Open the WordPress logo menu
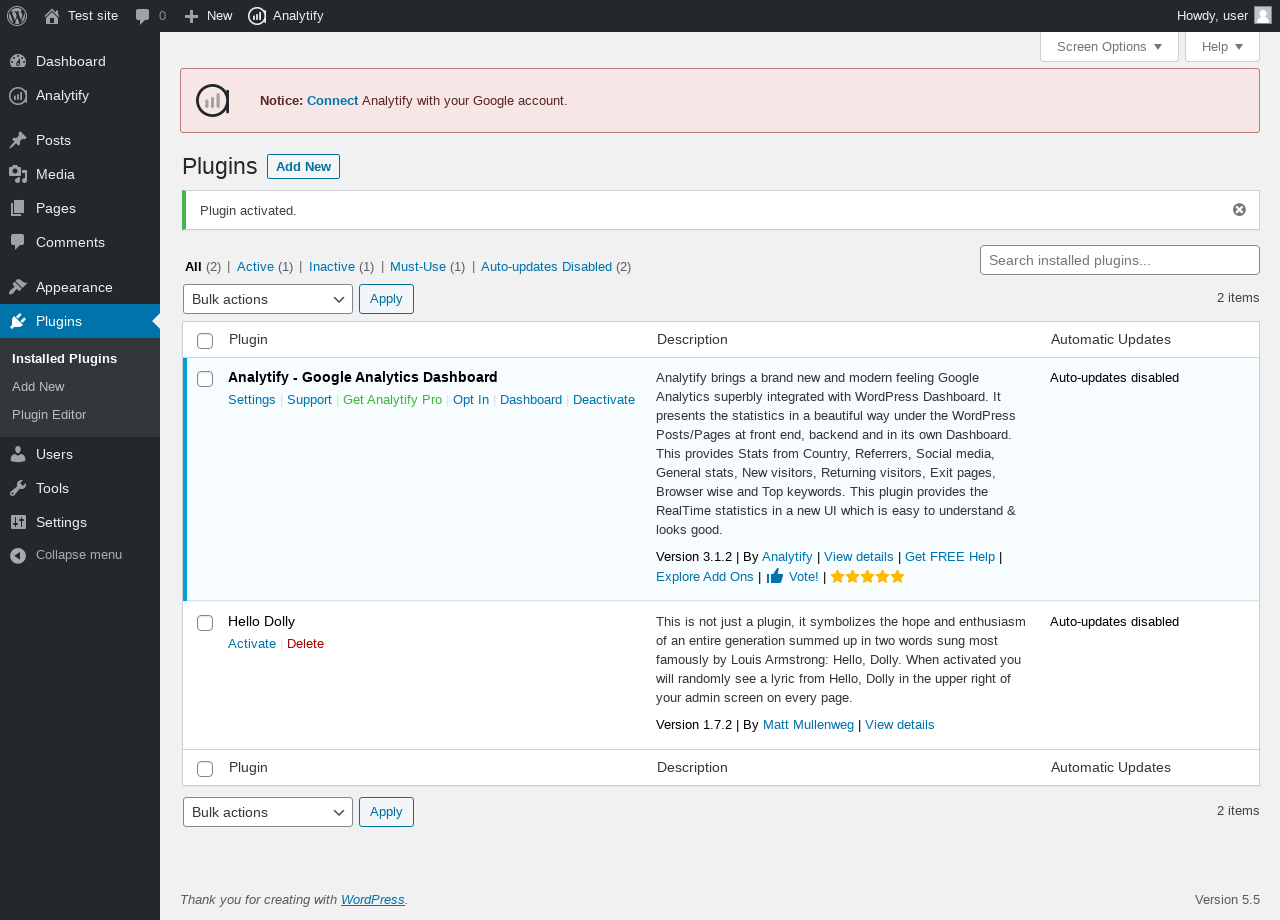 click(x=17, y=16)
